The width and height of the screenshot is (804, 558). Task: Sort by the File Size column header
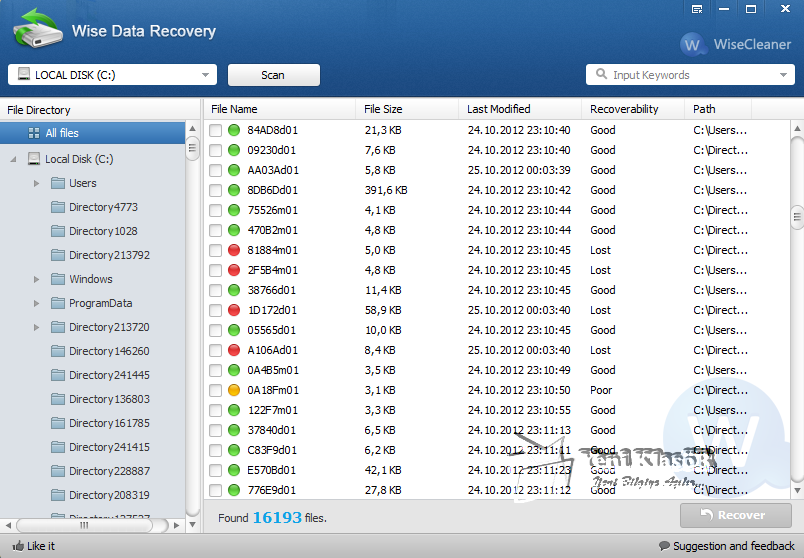(x=384, y=109)
